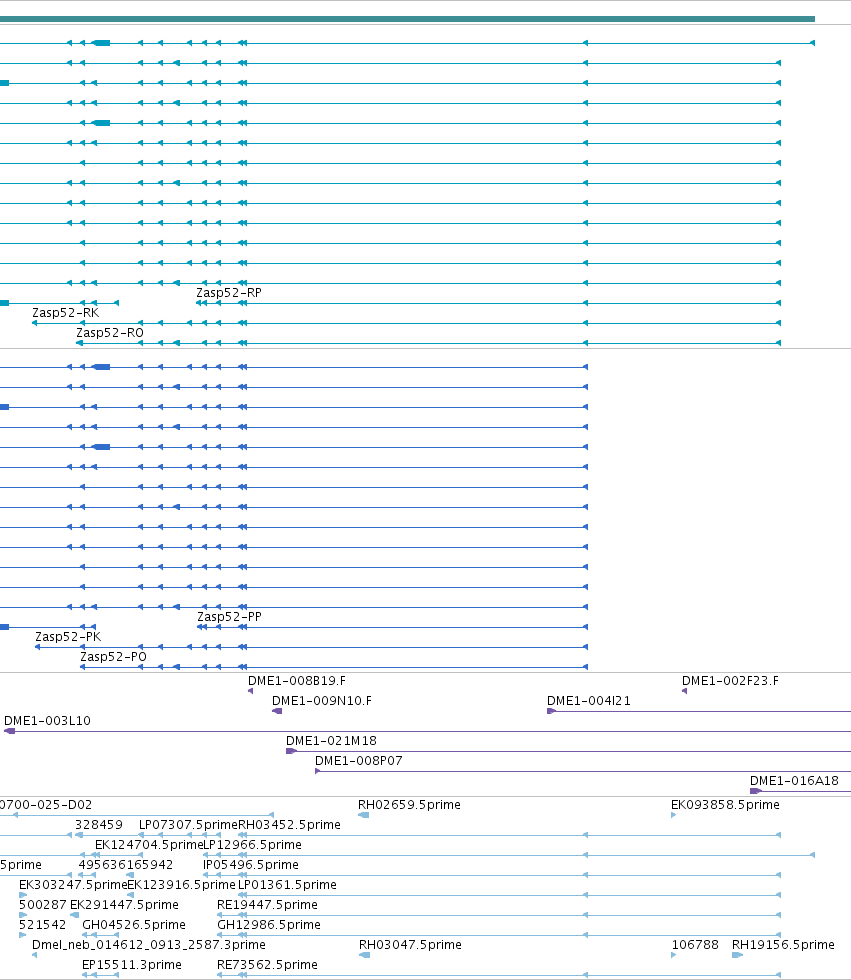Open the RH03047.5prime EST label

411,945
